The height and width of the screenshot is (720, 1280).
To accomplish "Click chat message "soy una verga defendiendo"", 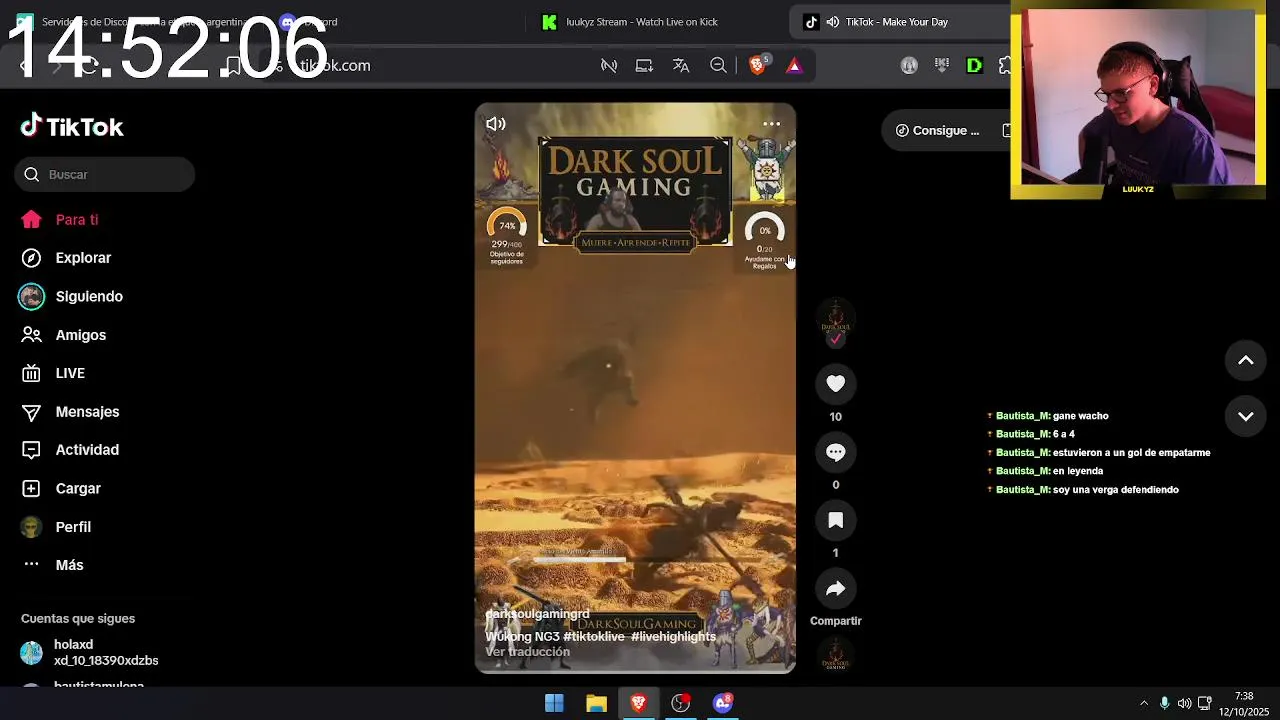I will pyautogui.click(x=1116, y=490).
